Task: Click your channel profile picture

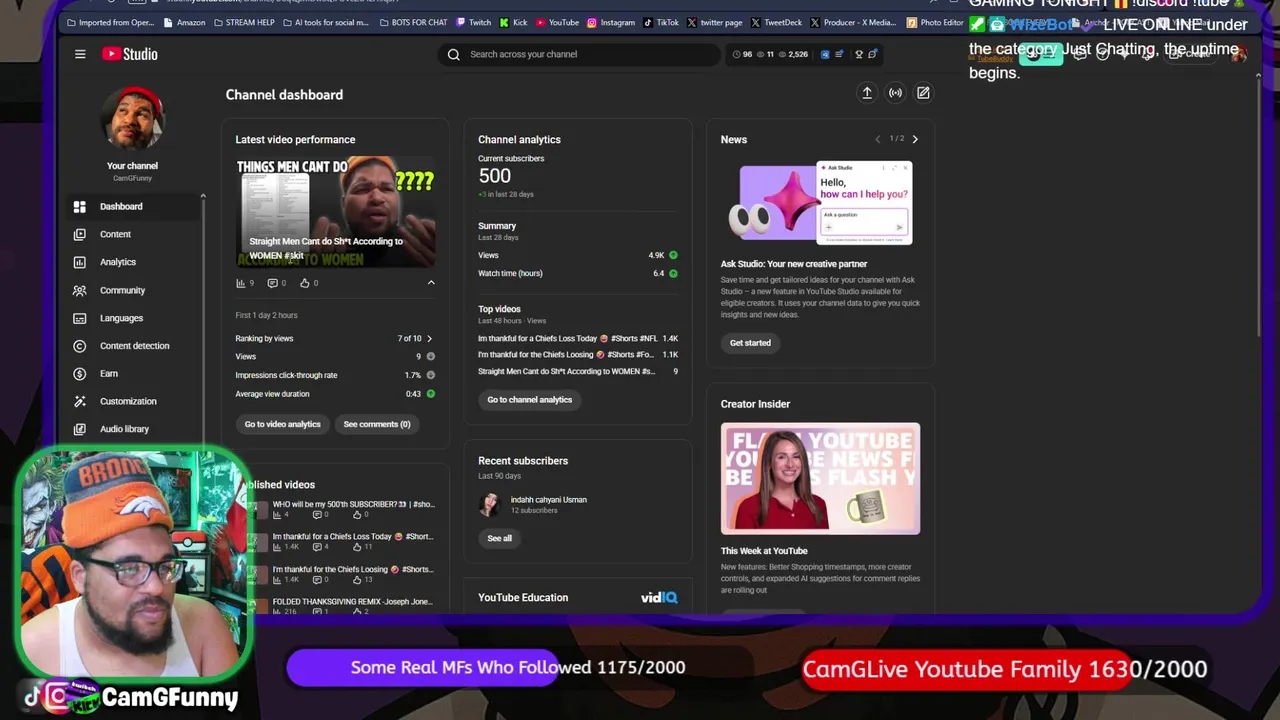Action: [132, 118]
